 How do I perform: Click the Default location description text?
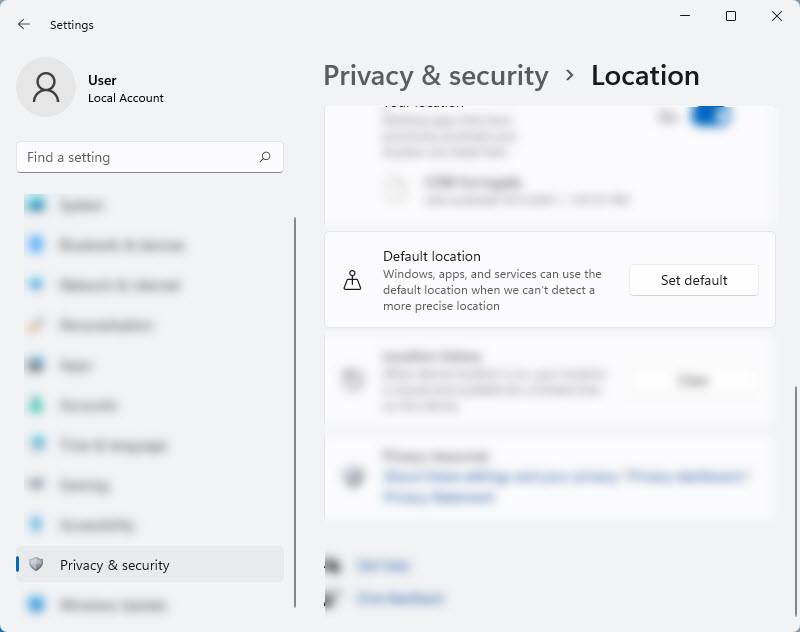click(492, 290)
